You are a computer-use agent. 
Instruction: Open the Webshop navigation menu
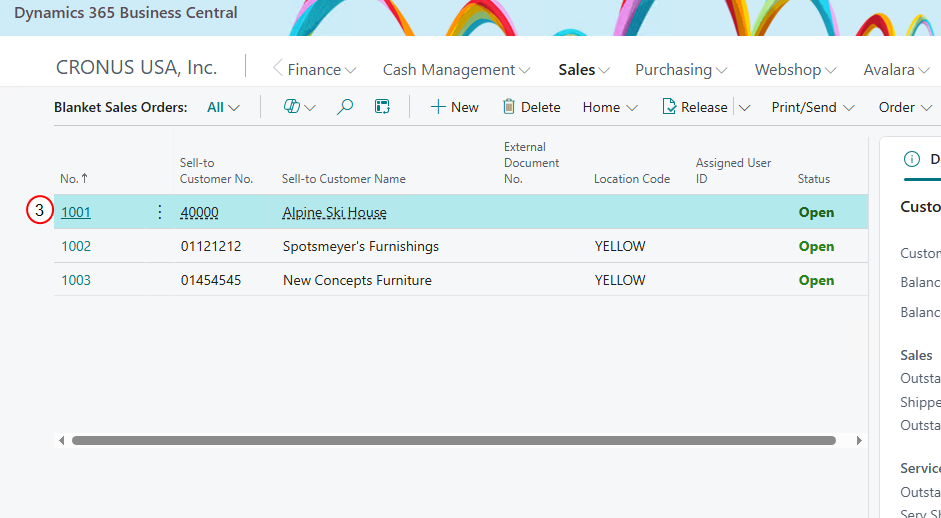795,70
